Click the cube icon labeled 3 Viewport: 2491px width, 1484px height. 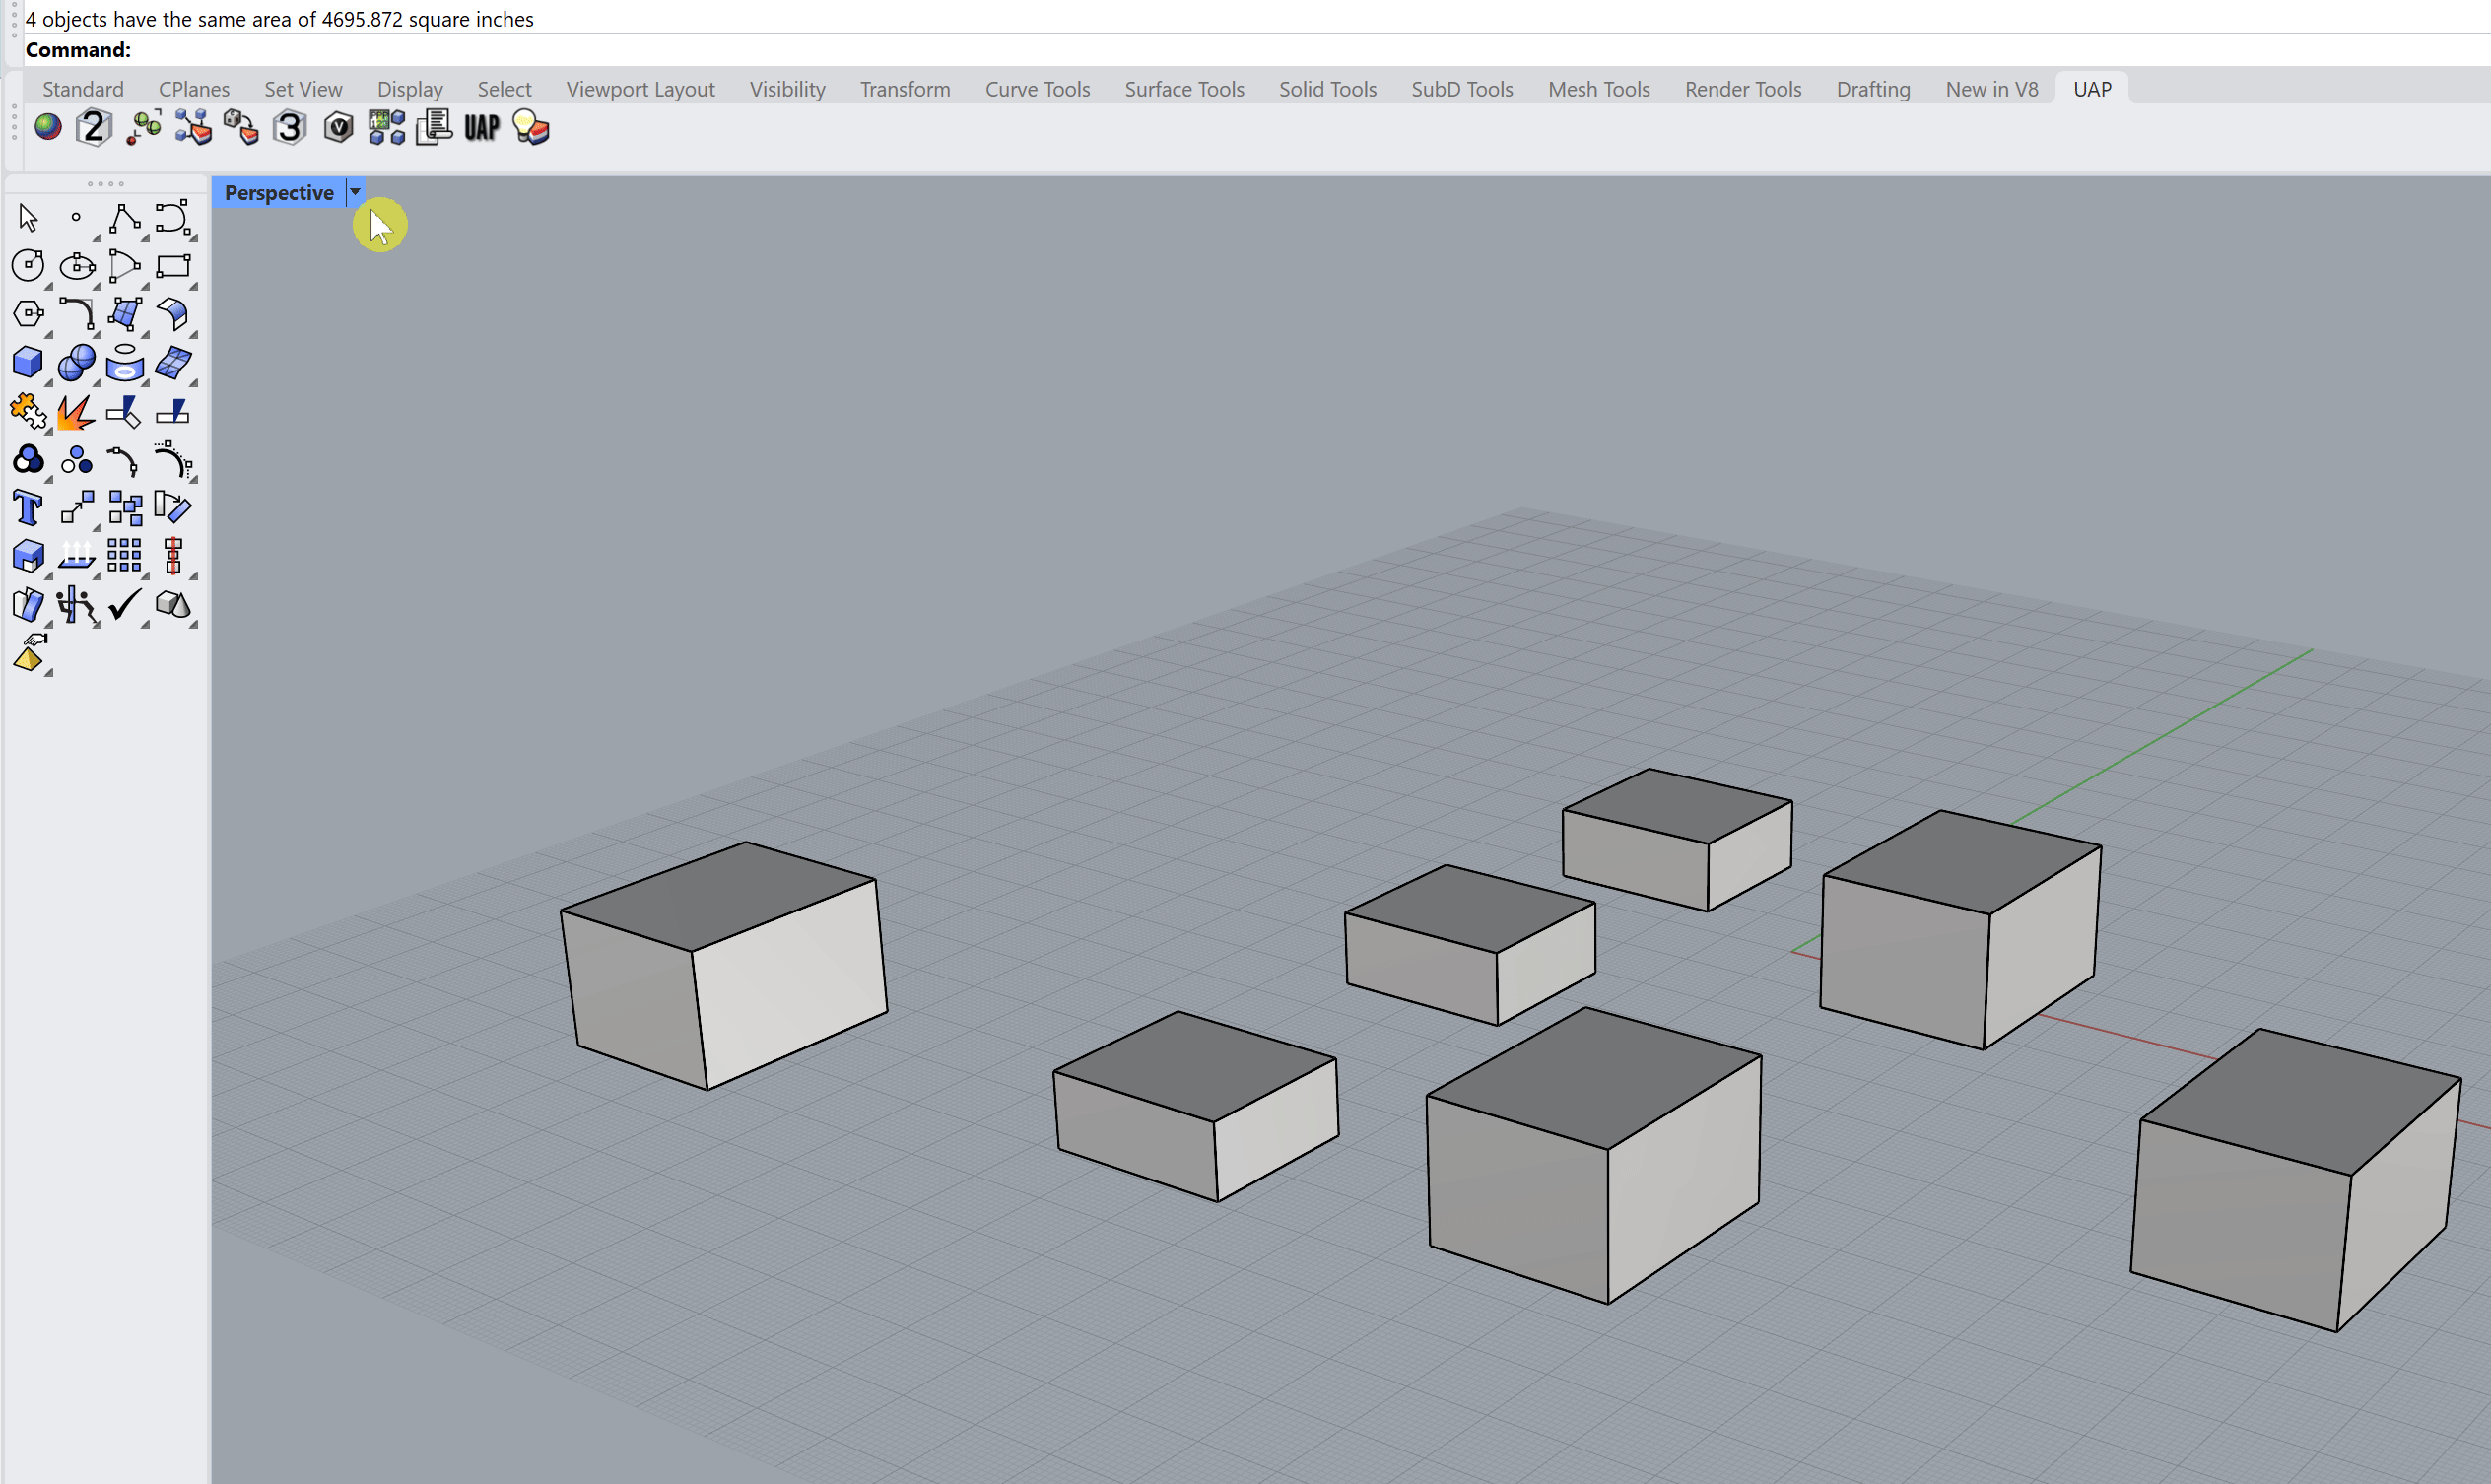(290, 128)
